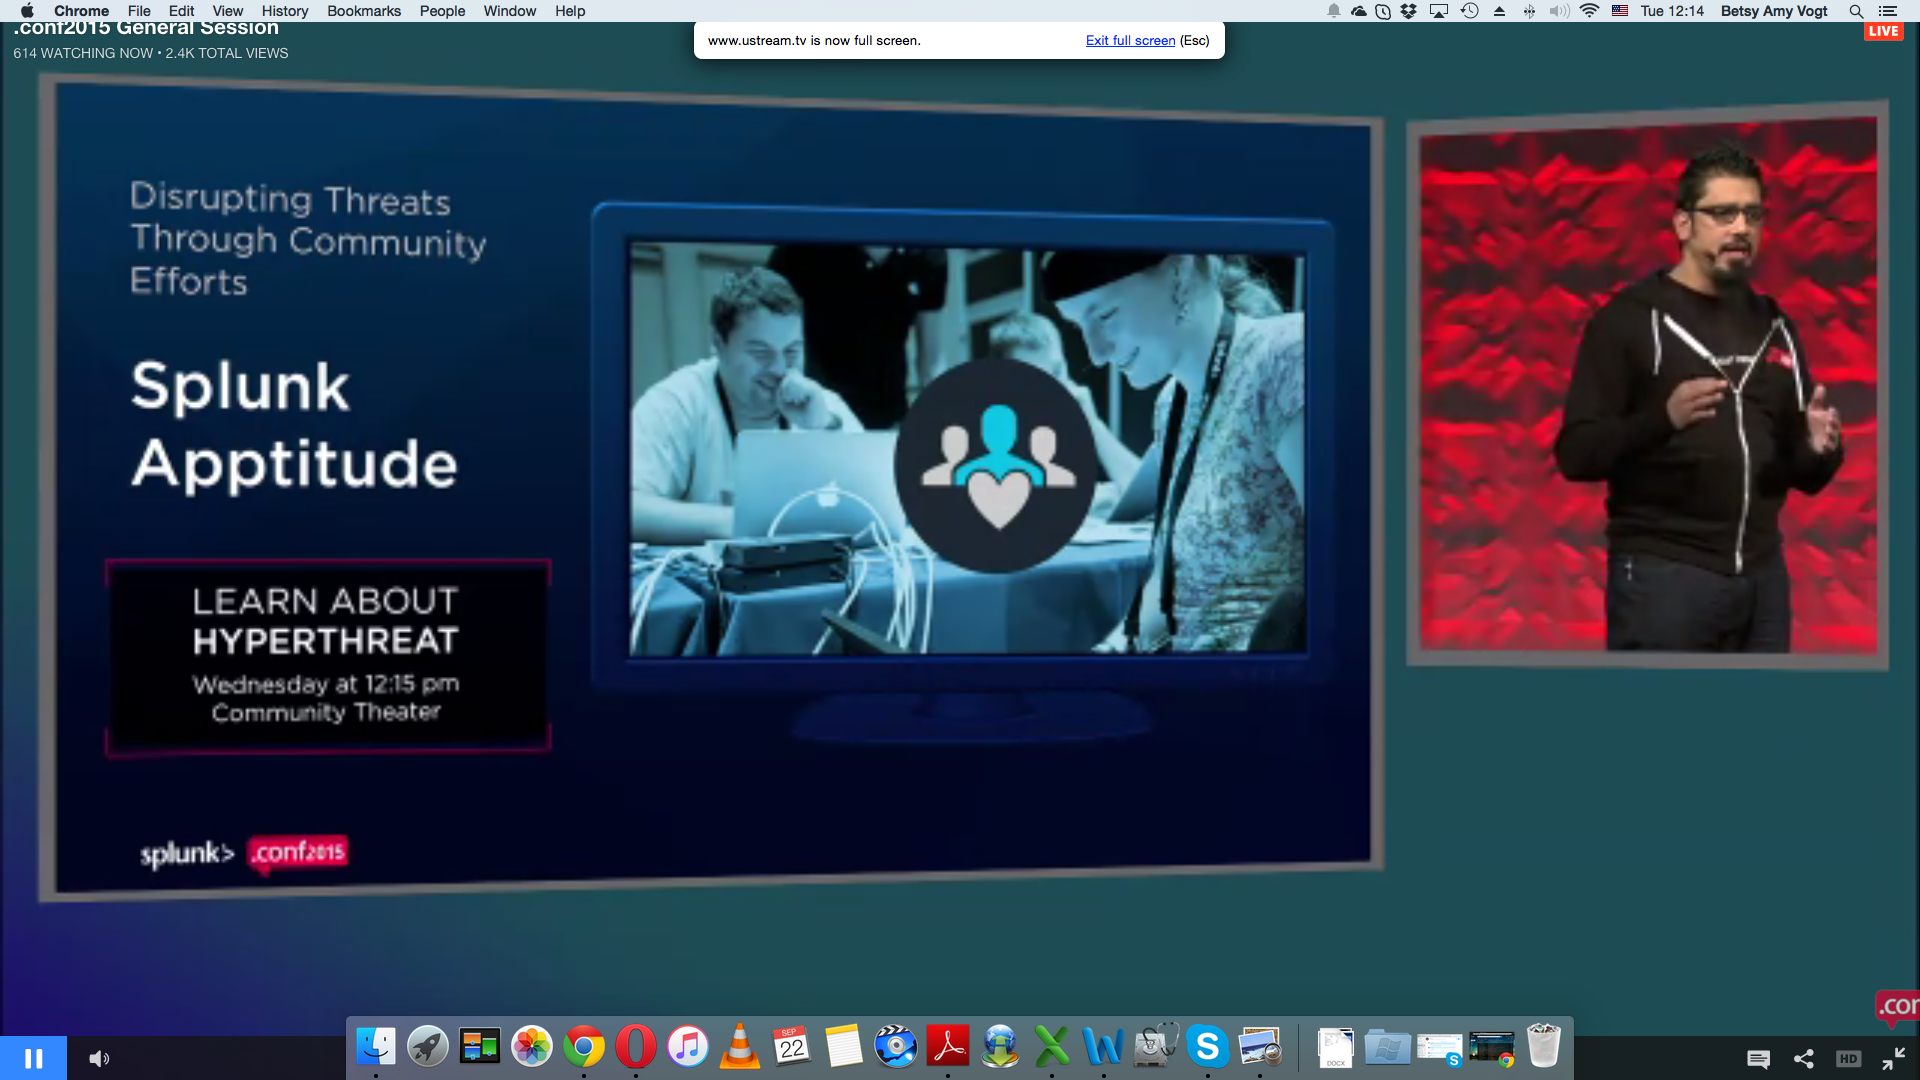The image size is (1920, 1080).
Task: Pause the live video stream
Action: click(33, 1058)
